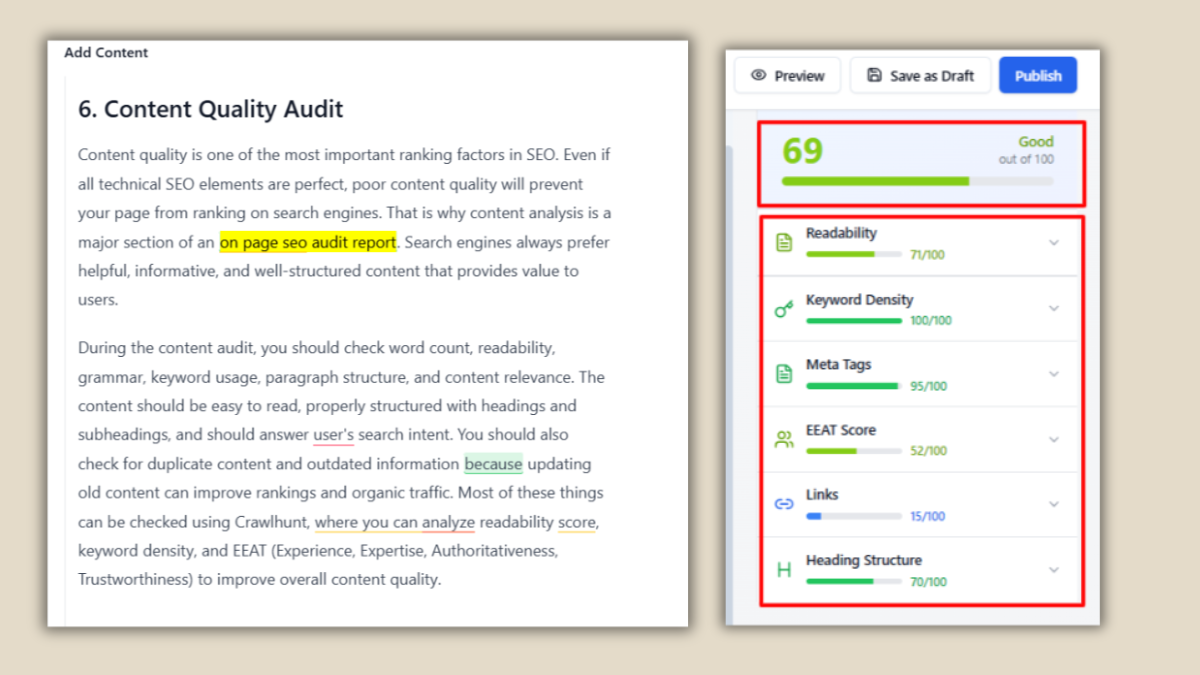Click the Meta Tags 95/100 bar
This screenshot has width=1200, height=675.
point(854,386)
